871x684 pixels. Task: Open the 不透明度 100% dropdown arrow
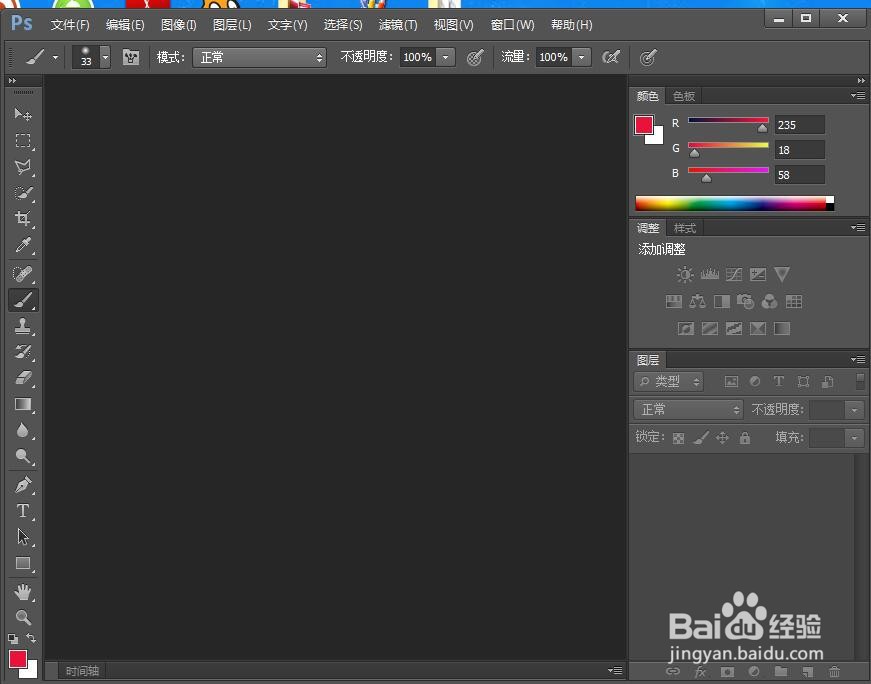[x=445, y=57]
